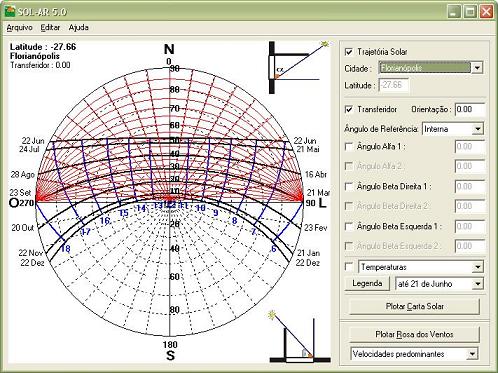Maximize the SOL-AR window

470,12
